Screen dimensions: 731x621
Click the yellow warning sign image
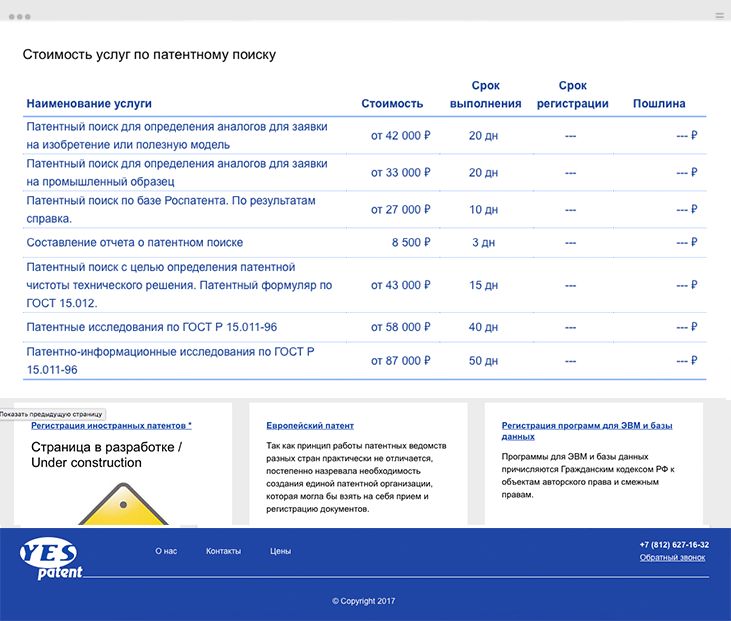click(x=123, y=504)
